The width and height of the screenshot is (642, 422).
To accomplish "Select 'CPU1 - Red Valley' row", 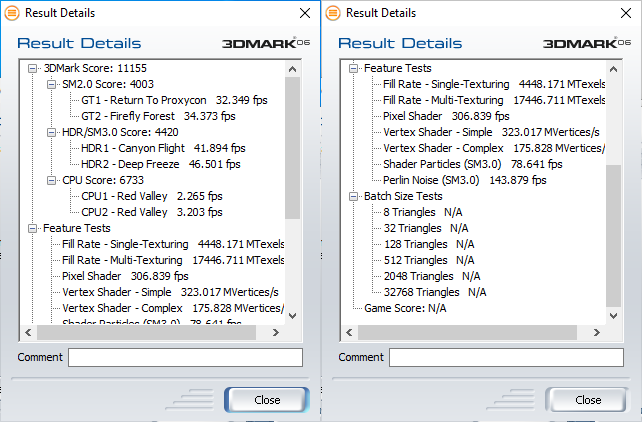I will [151, 196].
